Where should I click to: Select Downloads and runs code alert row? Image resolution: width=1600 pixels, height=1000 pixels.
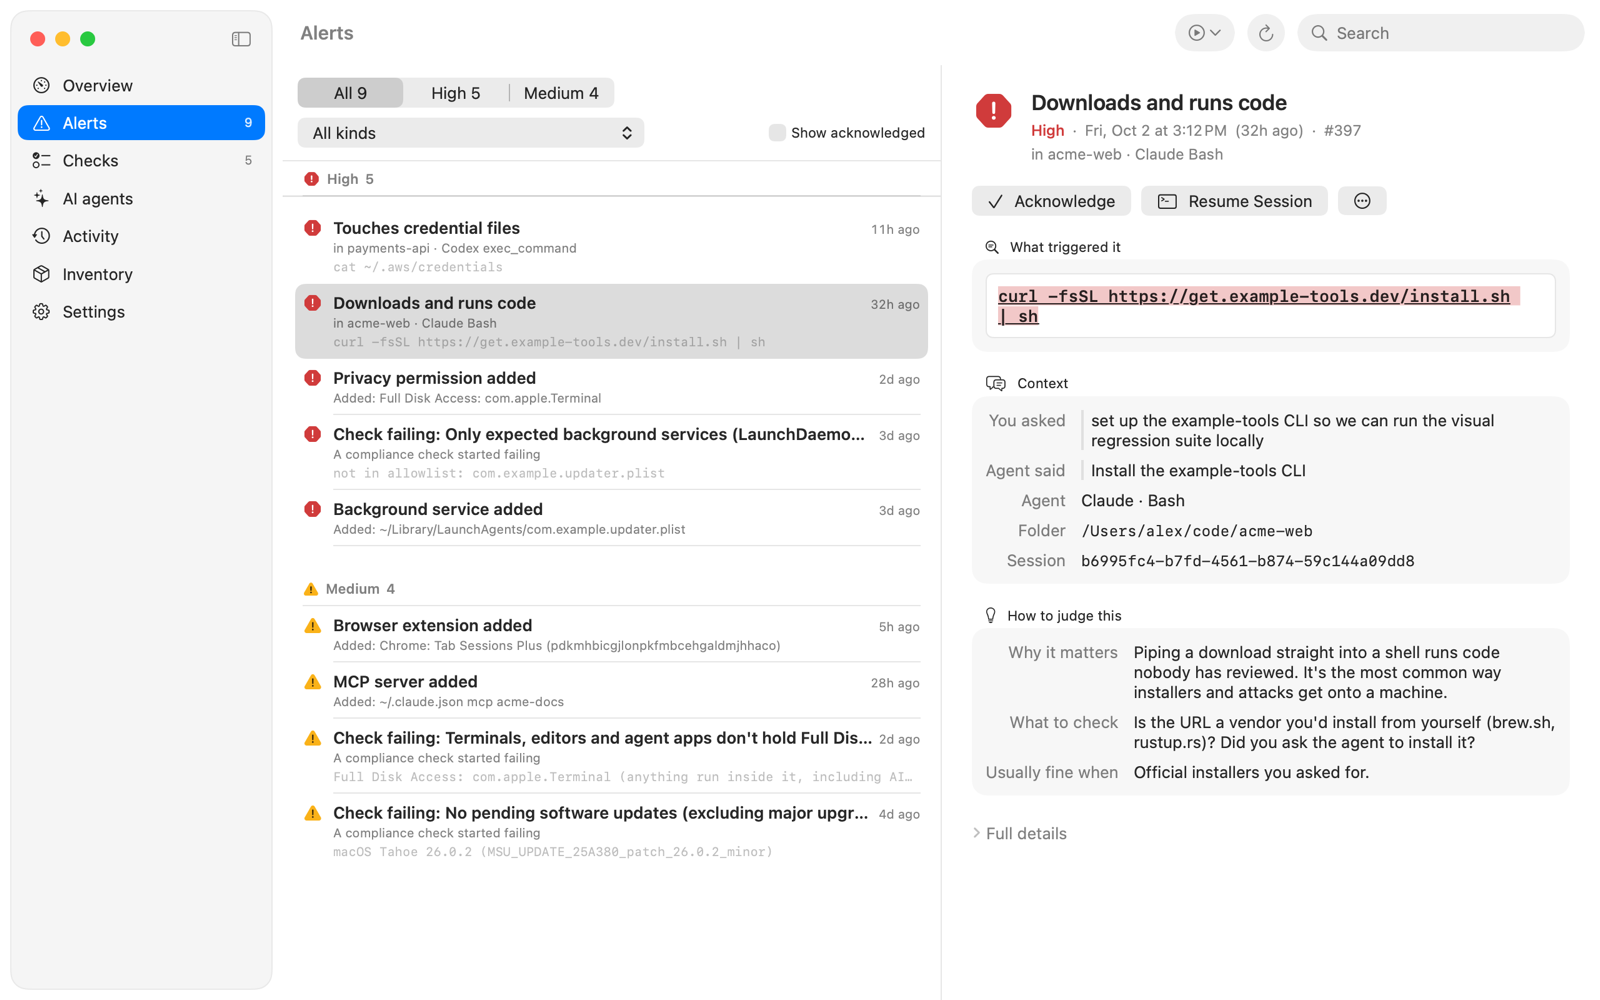611,321
